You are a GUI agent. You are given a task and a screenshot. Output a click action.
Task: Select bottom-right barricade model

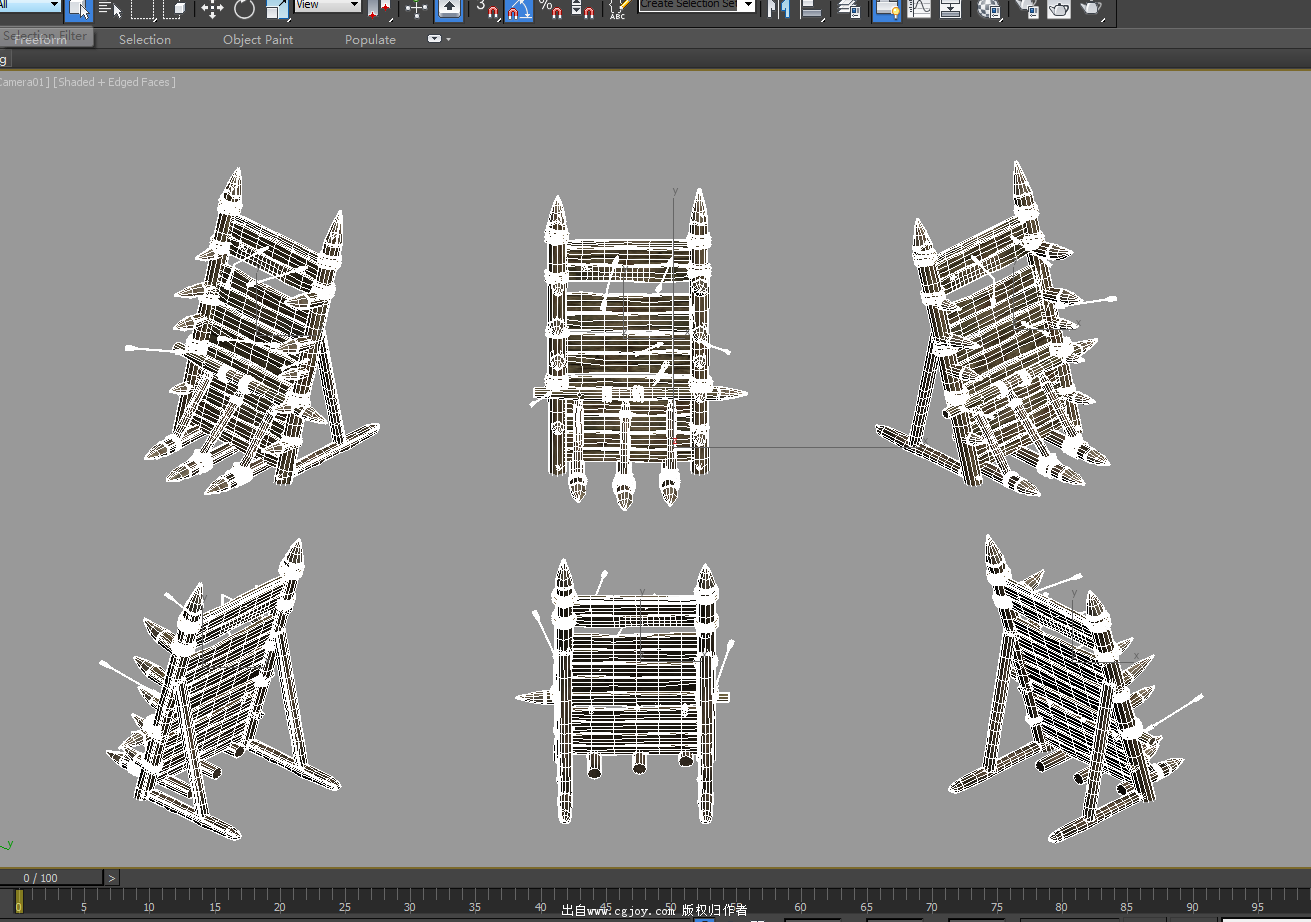1075,690
